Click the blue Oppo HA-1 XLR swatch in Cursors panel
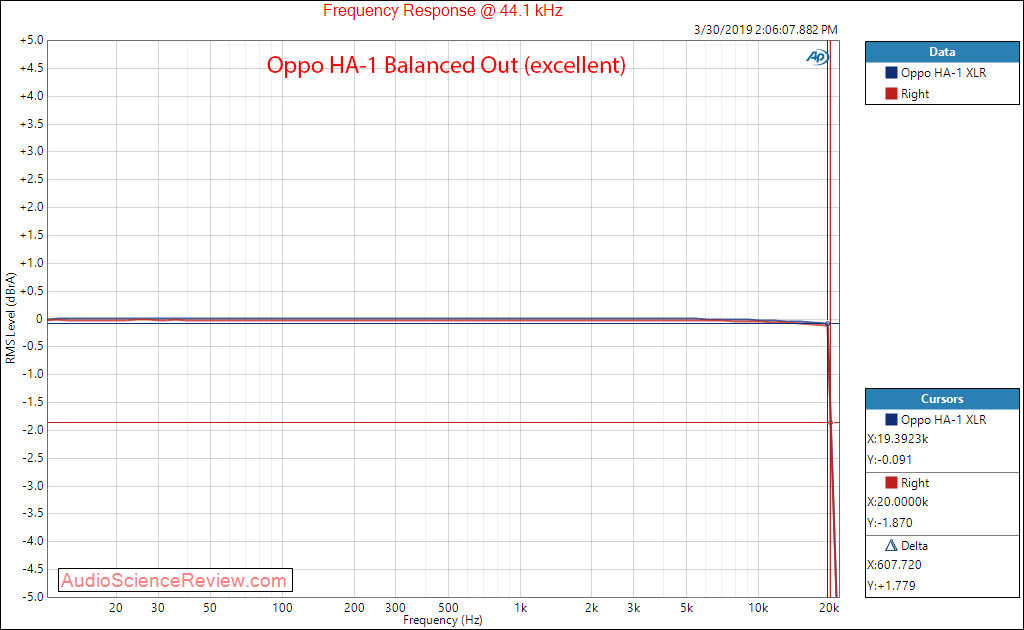1024x630 pixels. tap(891, 419)
